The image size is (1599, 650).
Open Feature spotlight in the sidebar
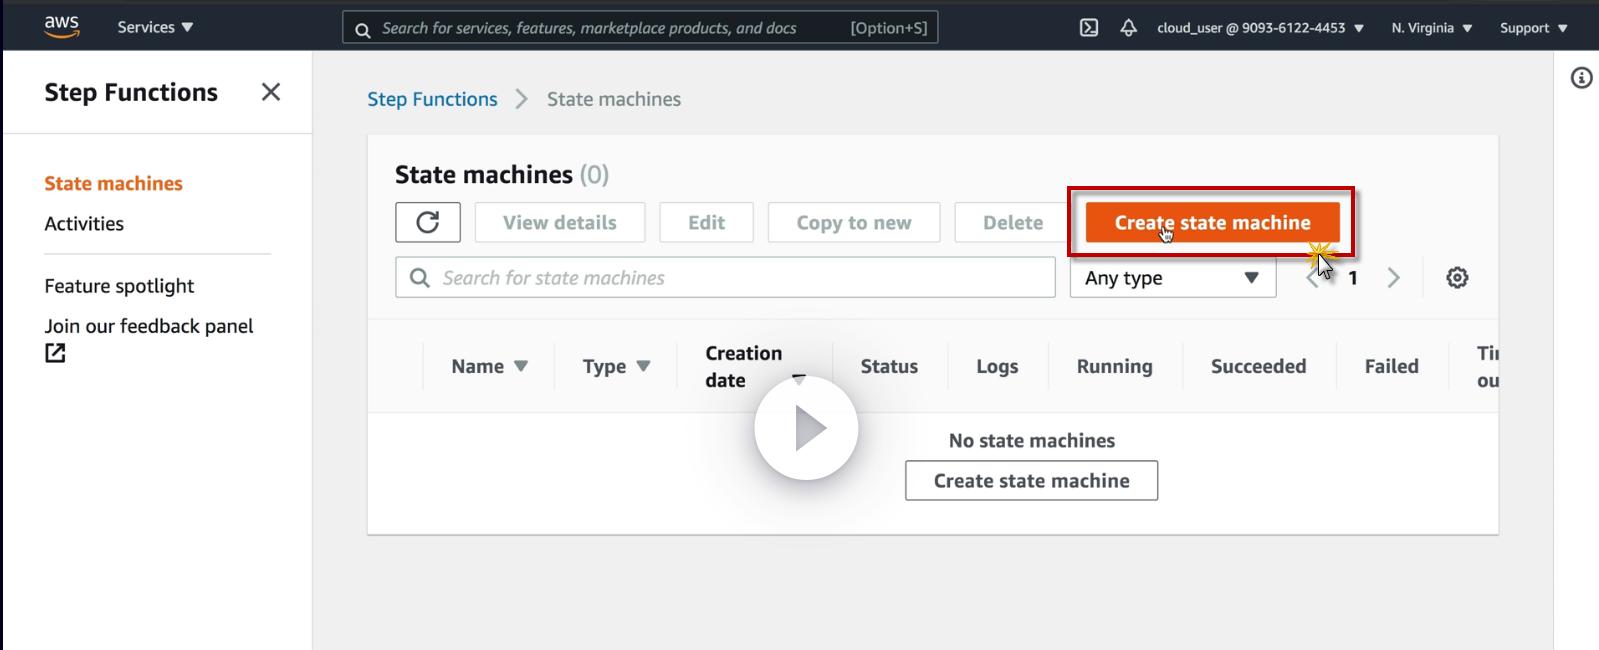tap(119, 286)
